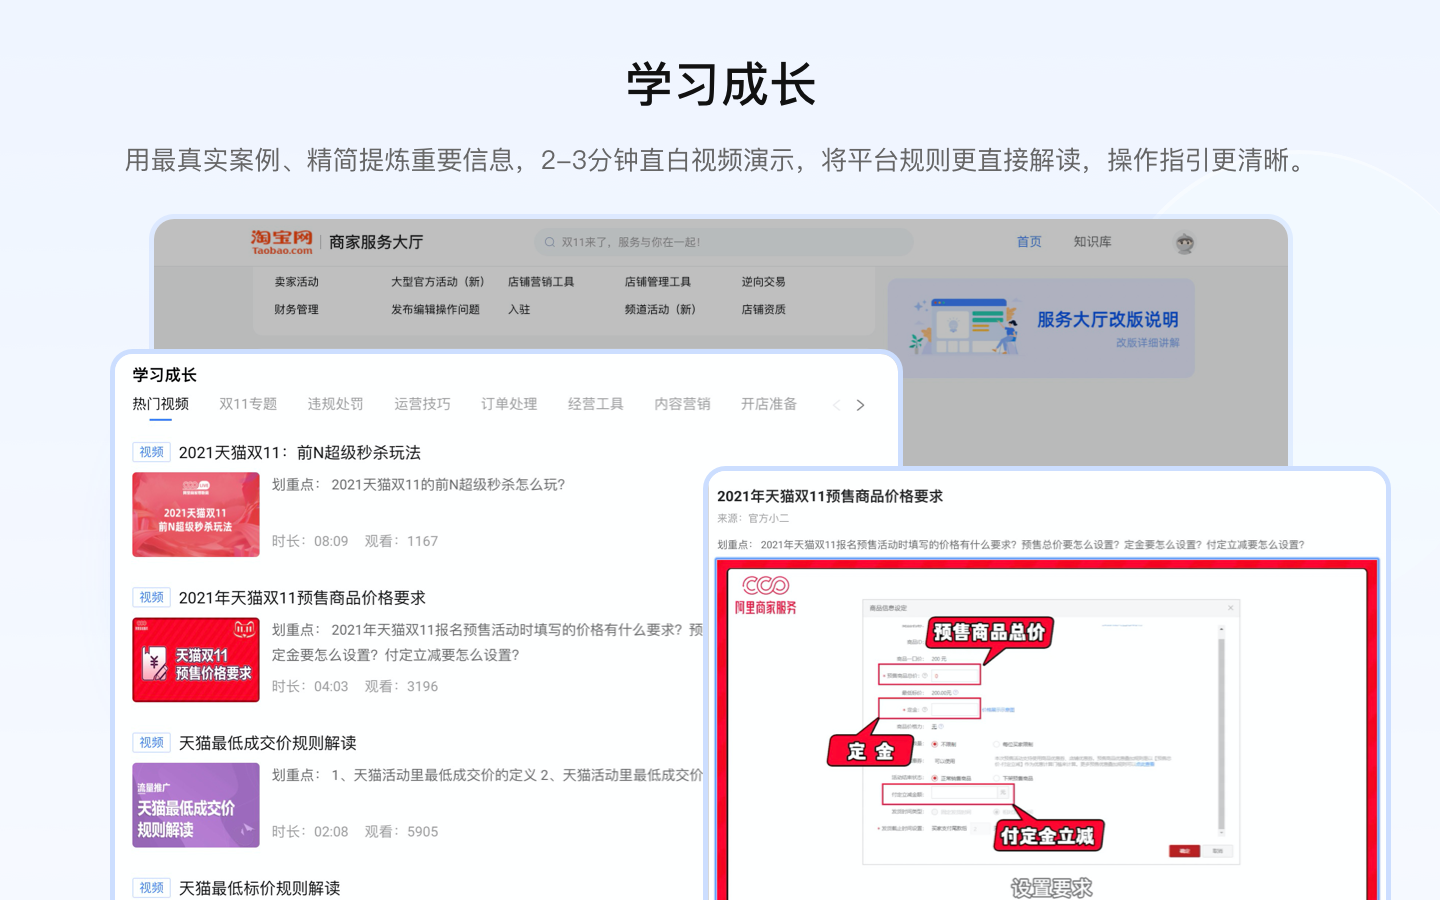Click the 预售商品总价 input field

[x=955, y=676]
